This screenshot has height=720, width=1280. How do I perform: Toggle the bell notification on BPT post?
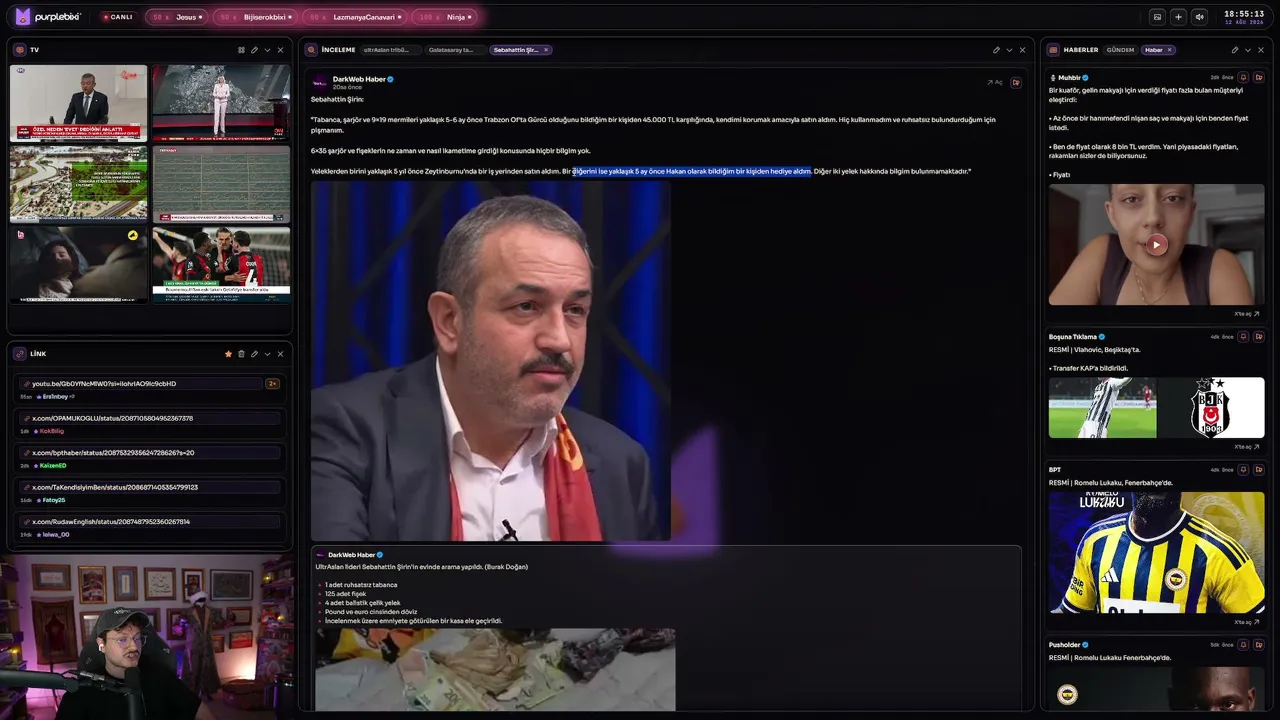[1243, 470]
